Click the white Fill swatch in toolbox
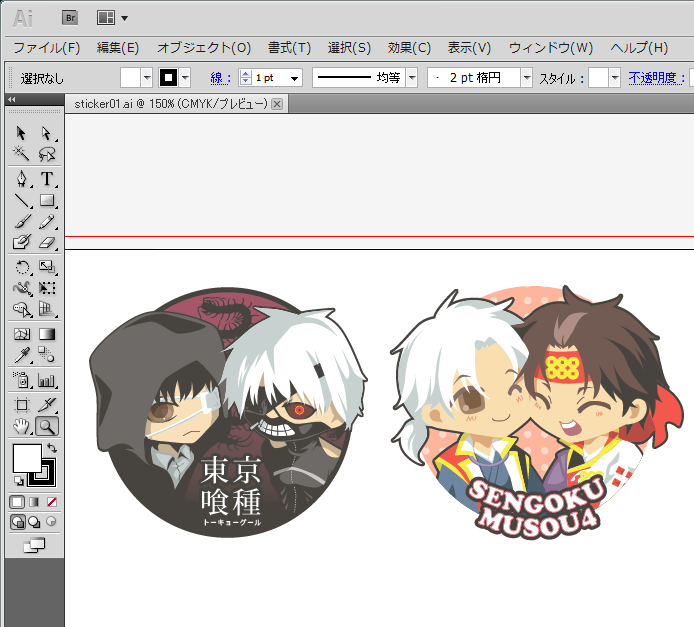Screen dimensions: 694x627 27,458
